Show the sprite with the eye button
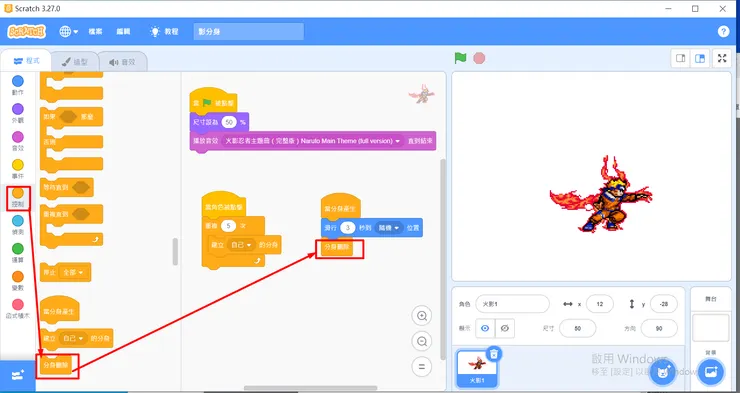The width and height of the screenshot is (740, 393). 485,328
